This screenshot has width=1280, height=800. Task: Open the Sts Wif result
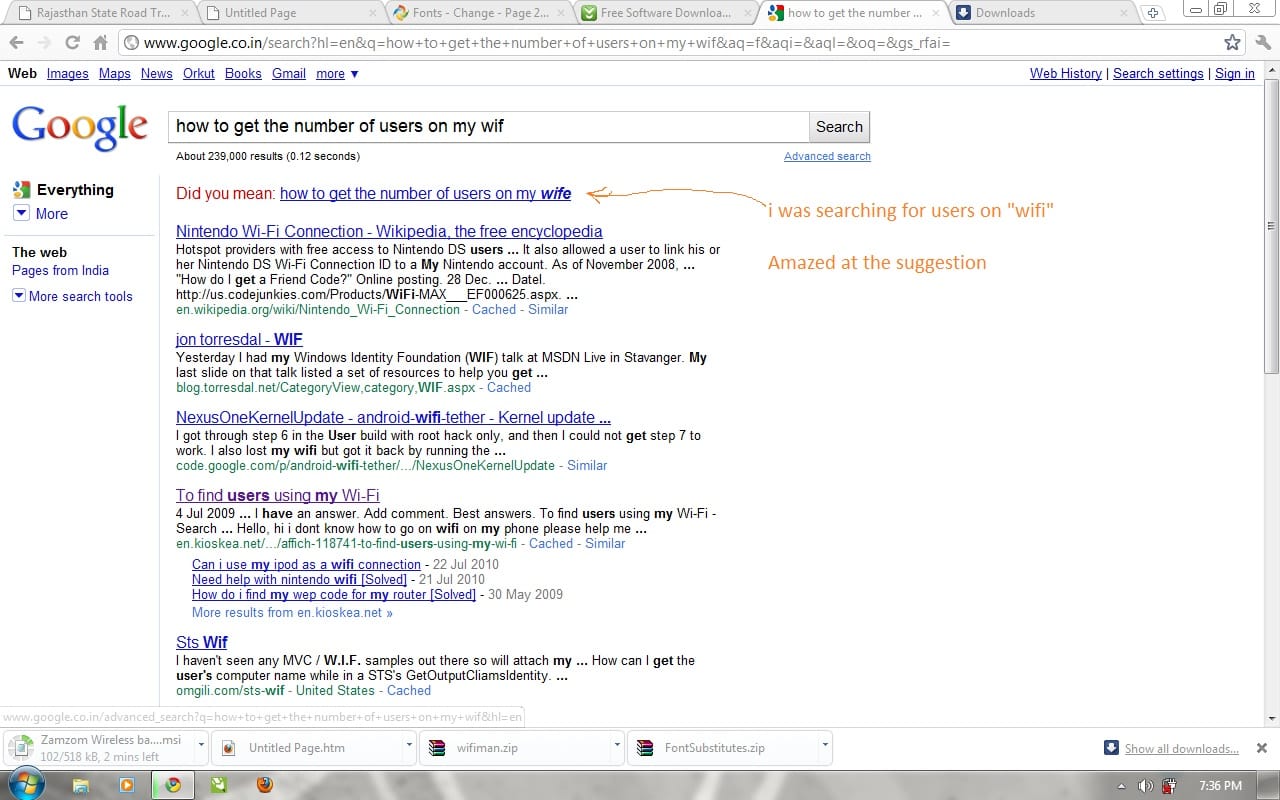(202, 642)
